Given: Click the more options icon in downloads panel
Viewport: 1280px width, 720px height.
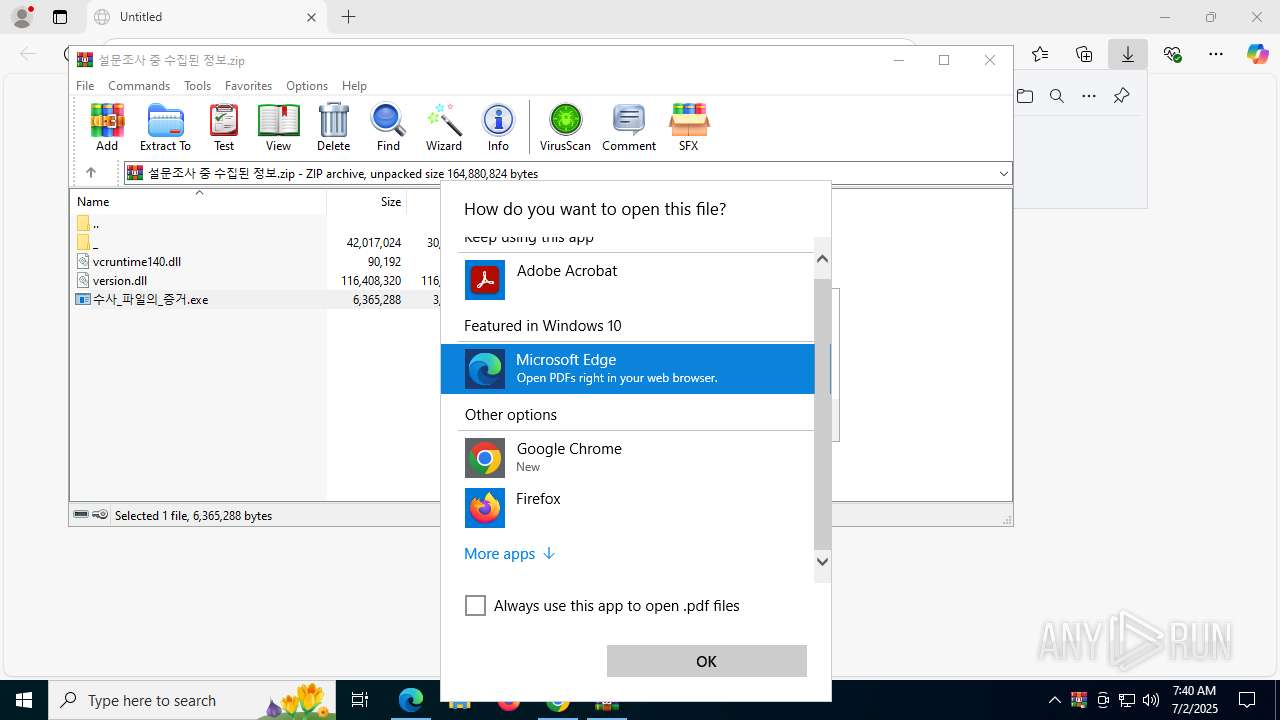Looking at the screenshot, I should [x=1089, y=96].
